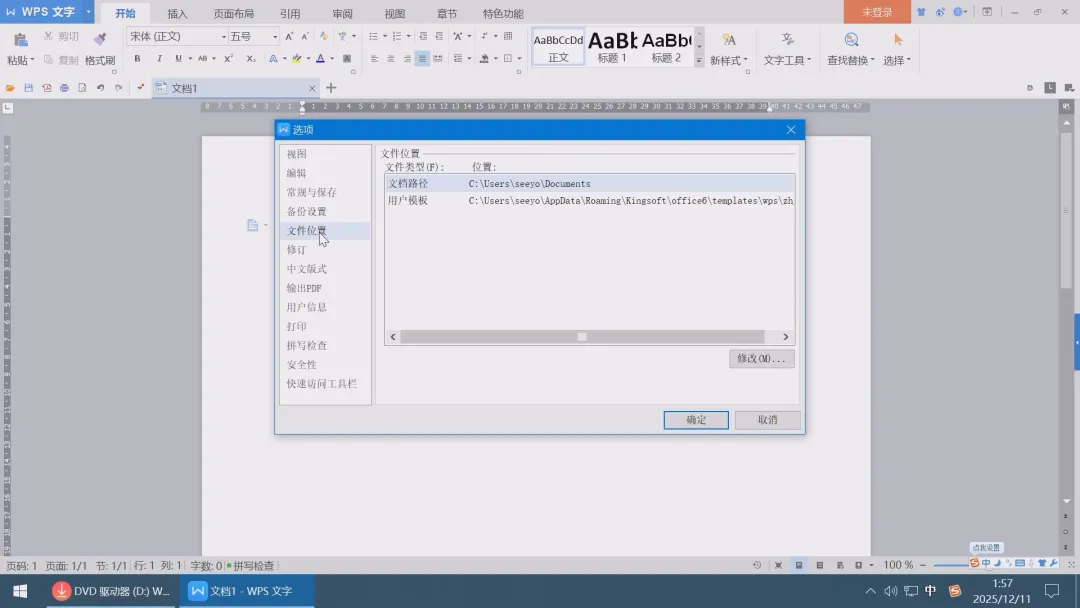Open WPS application menu arrow
The width and height of the screenshot is (1080, 608).
click(88, 12)
